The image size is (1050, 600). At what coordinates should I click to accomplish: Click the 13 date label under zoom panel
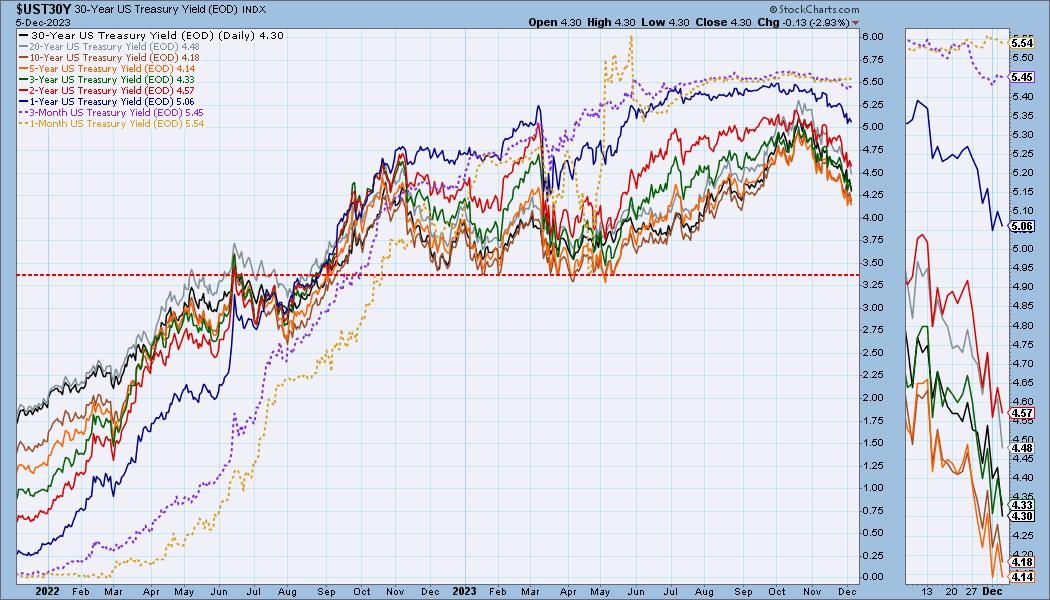926,591
